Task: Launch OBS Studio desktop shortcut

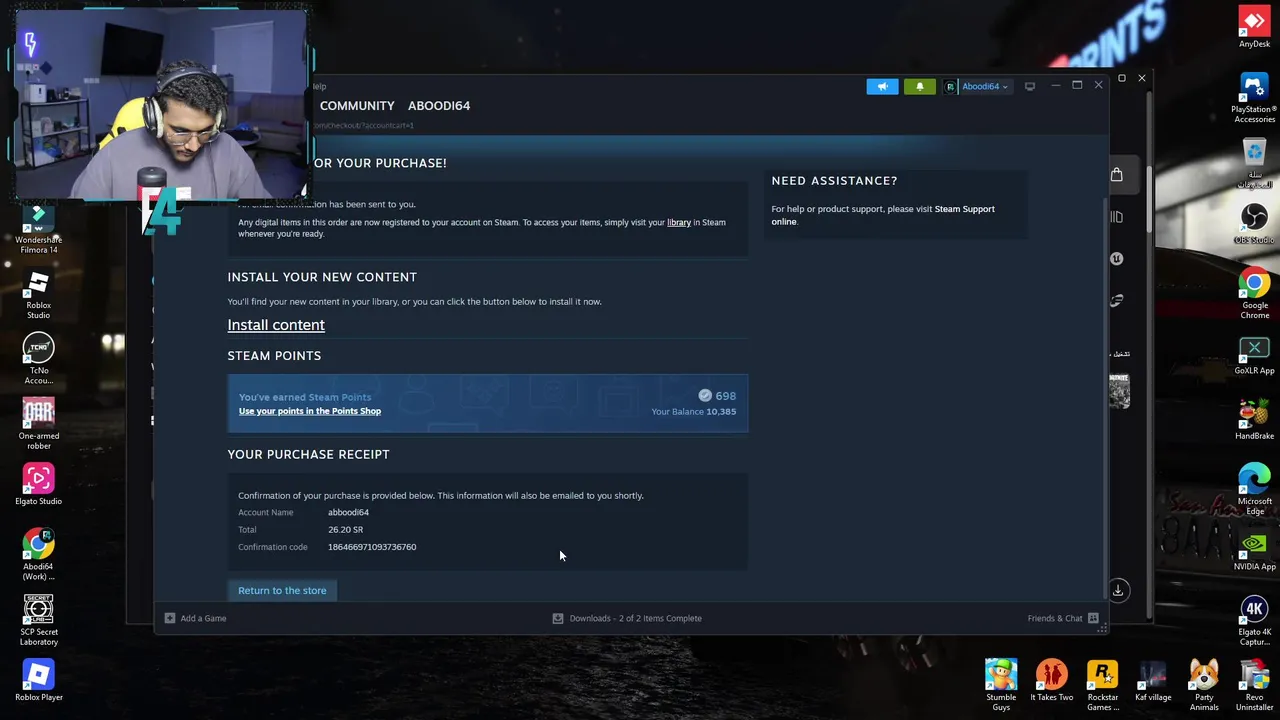Action: click(1254, 223)
